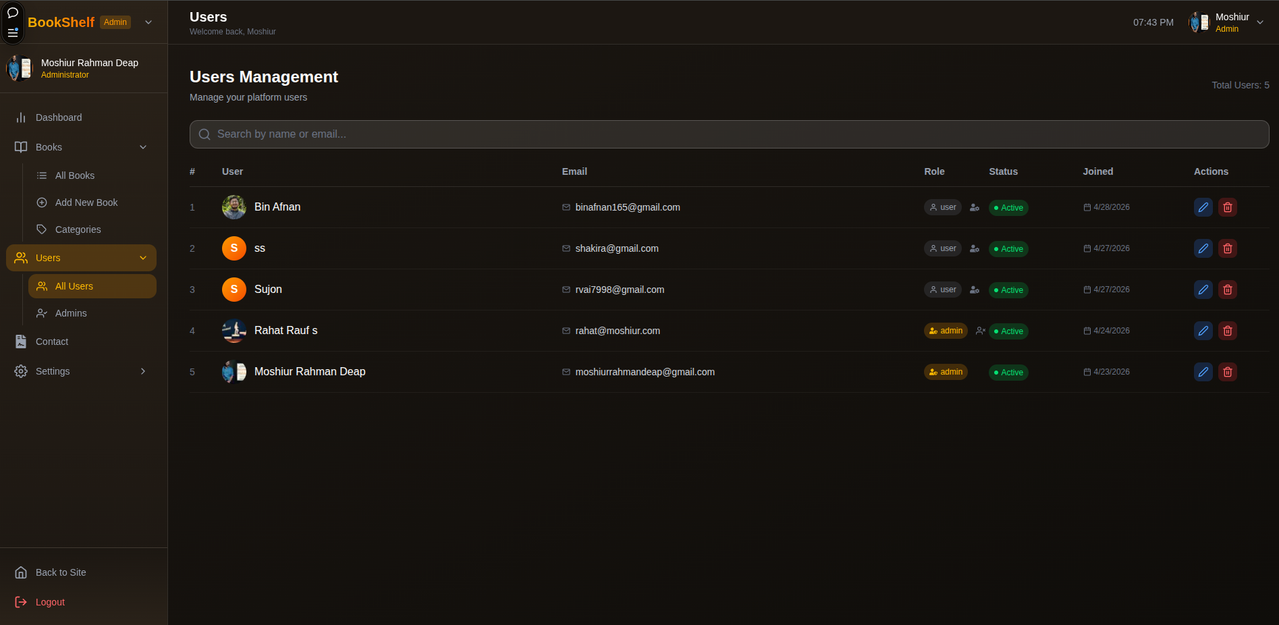Click the Email column header
Screen dimensions: 1279x625
click(x=574, y=171)
